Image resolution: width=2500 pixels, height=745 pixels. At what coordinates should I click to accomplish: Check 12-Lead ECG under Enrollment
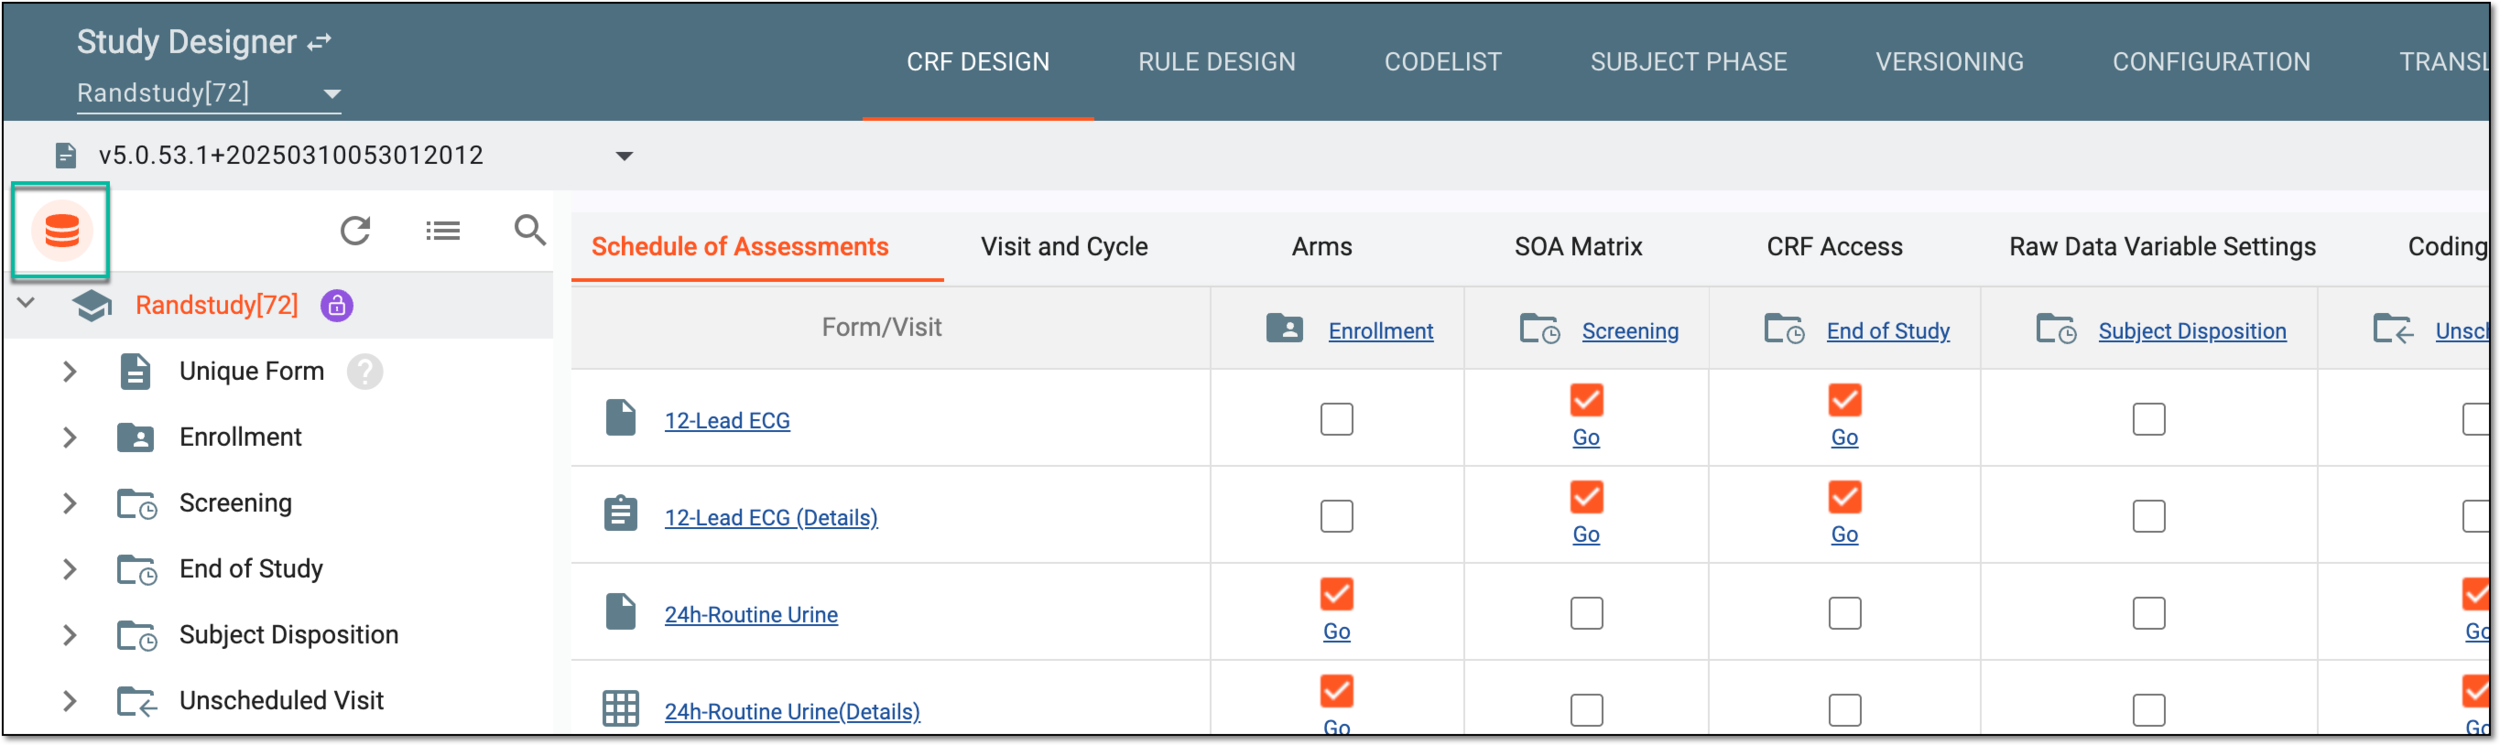(1336, 419)
